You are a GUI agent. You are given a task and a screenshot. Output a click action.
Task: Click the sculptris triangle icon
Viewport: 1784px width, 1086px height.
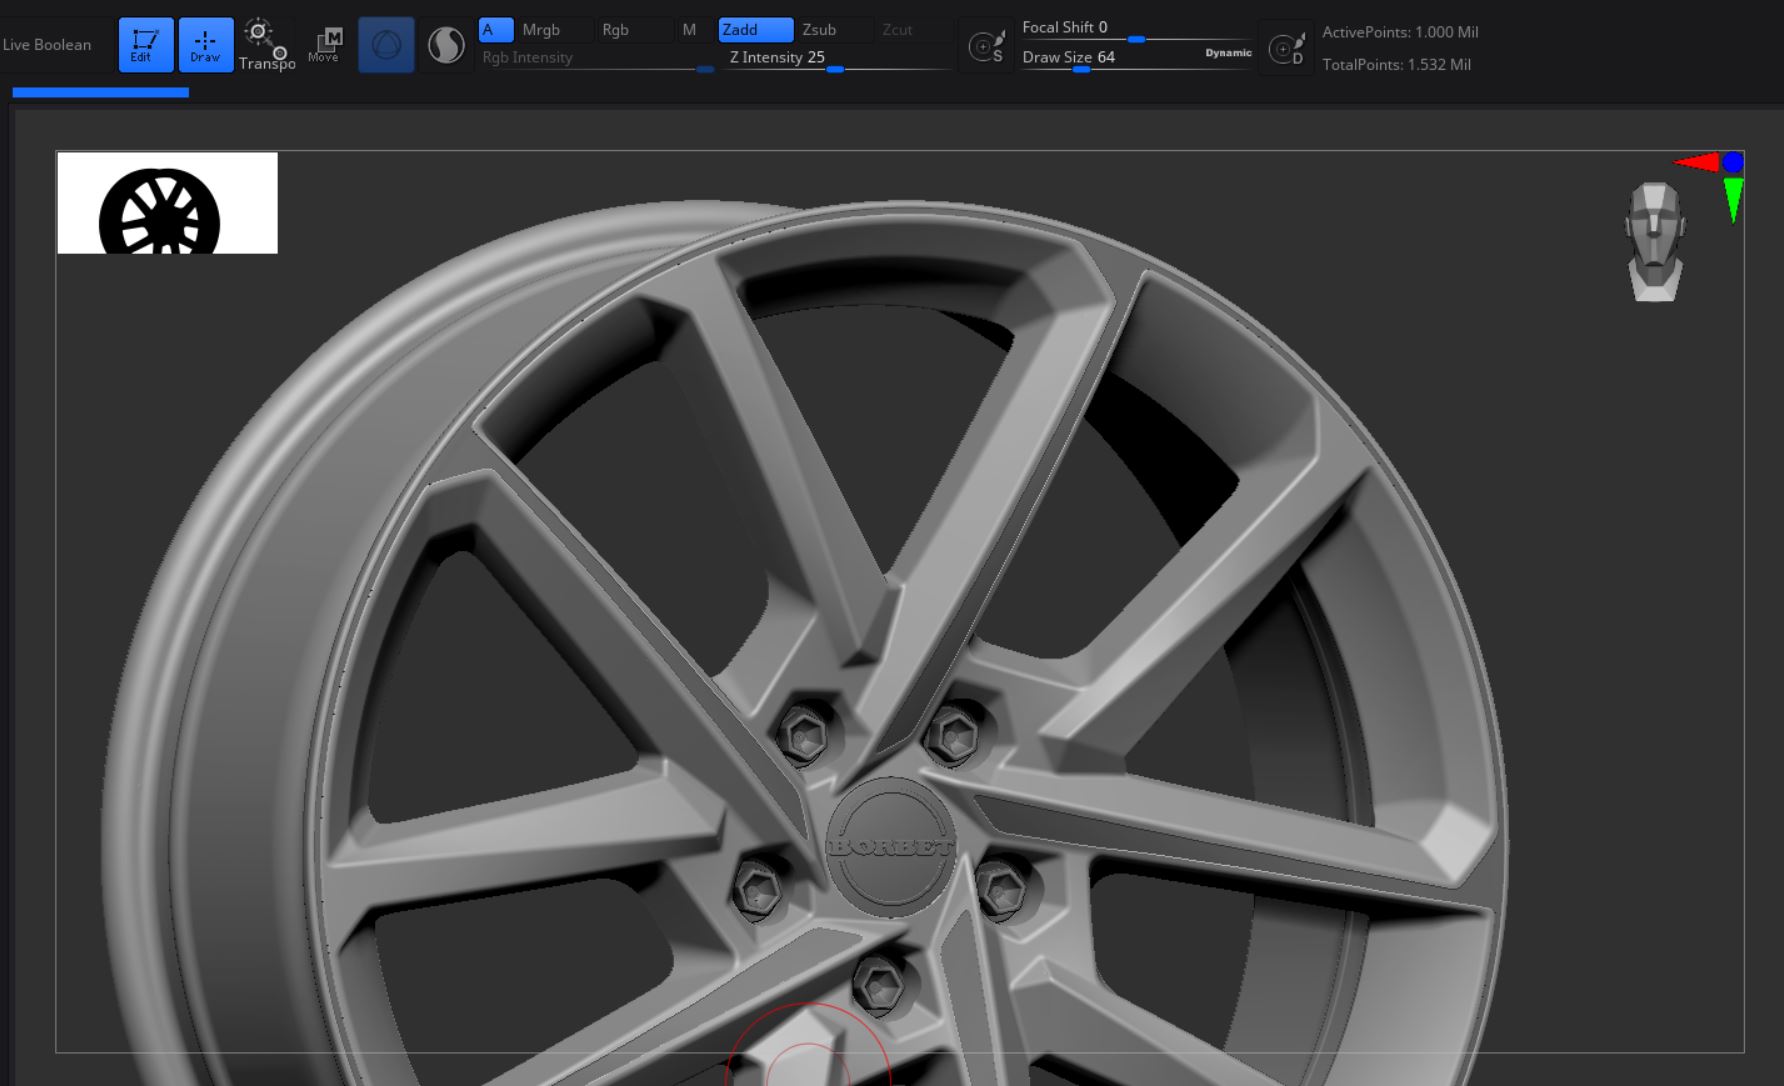click(x=386, y=45)
